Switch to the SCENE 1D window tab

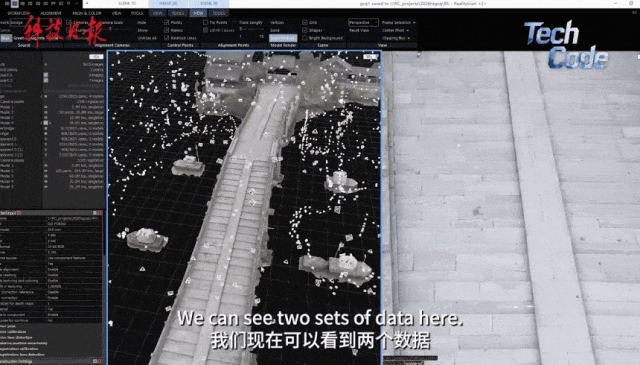(x=127, y=3)
